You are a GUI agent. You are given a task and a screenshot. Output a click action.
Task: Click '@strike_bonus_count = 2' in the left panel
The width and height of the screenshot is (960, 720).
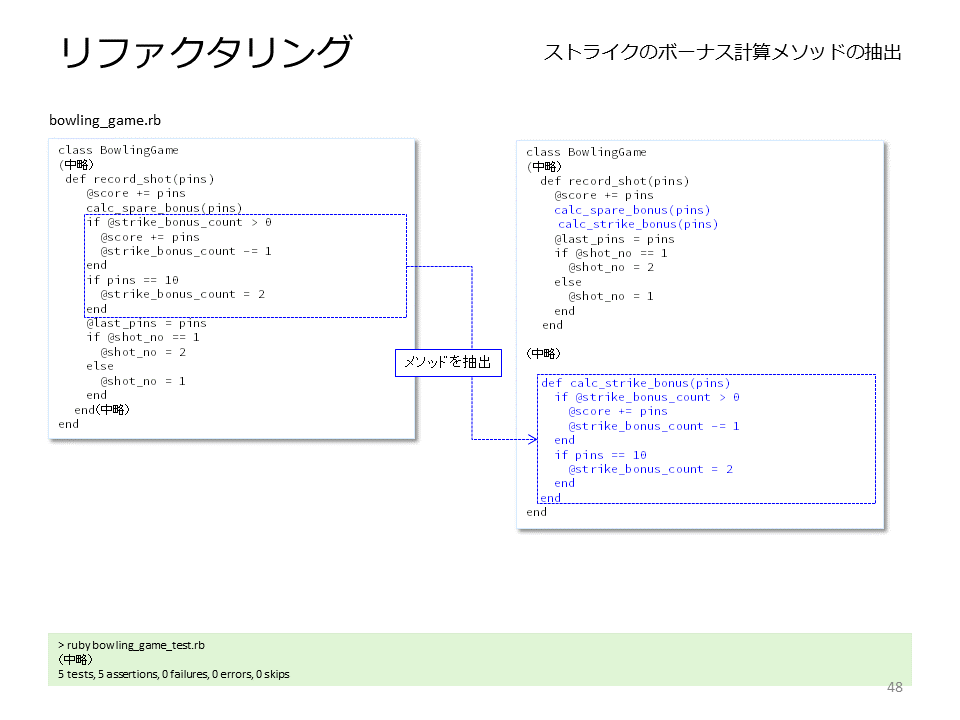(182, 294)
